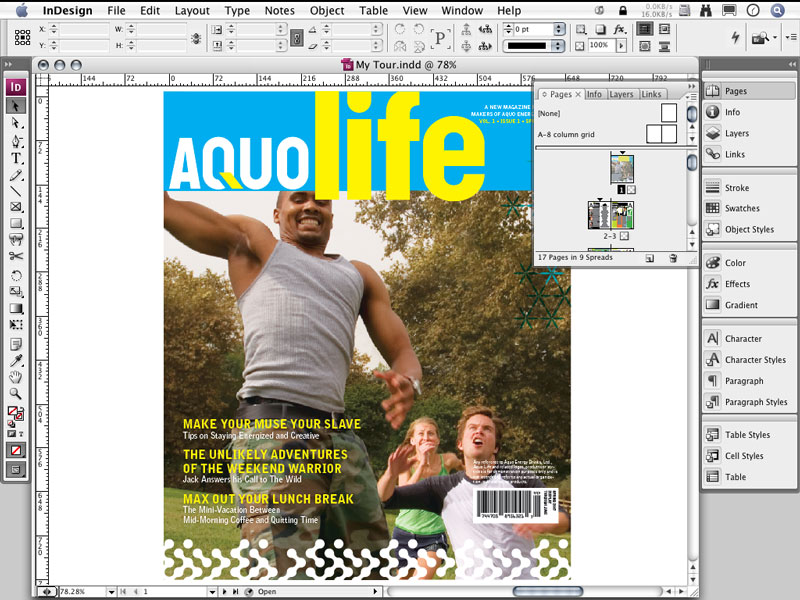Select the Type tool
Viewport: 800px width, 600px height.
[x=16, y=158]
